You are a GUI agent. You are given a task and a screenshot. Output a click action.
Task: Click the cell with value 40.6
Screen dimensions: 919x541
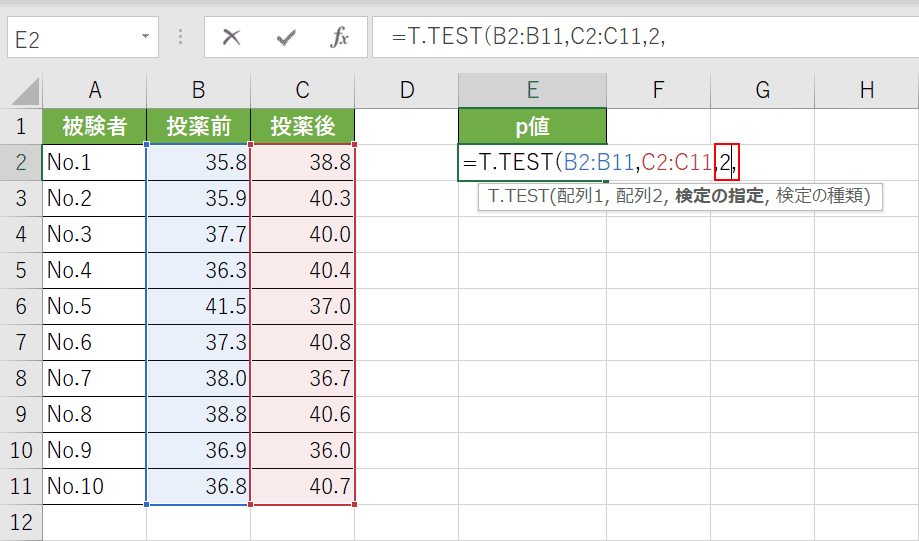(302, 414)
